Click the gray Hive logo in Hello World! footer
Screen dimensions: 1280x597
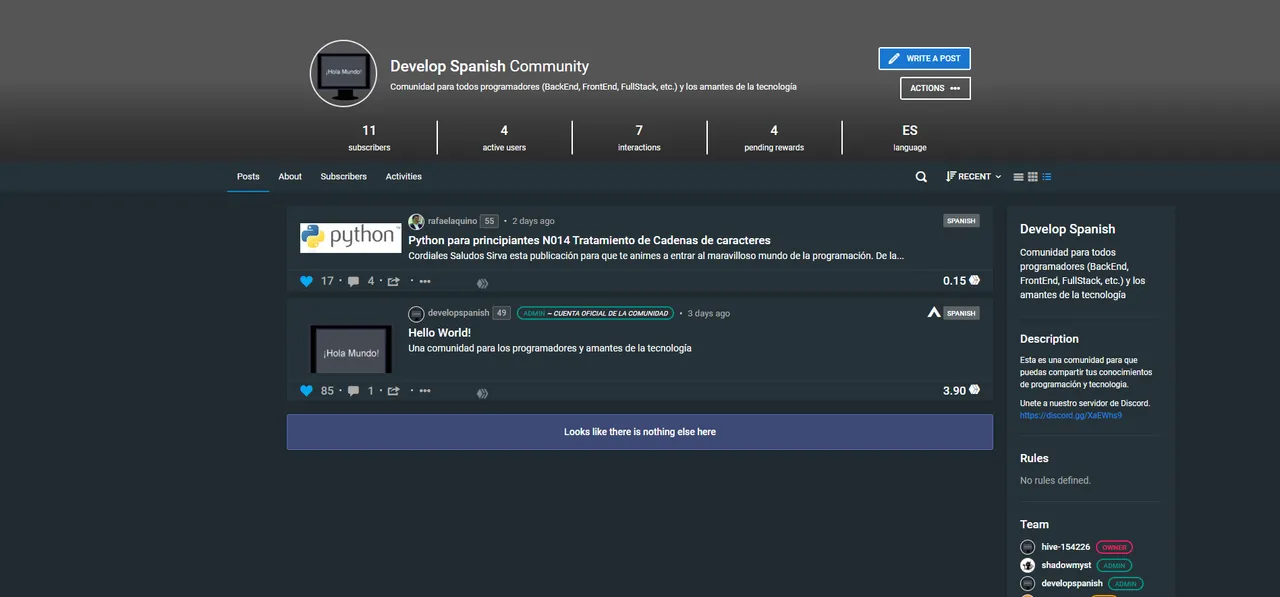tap(482, 394)
